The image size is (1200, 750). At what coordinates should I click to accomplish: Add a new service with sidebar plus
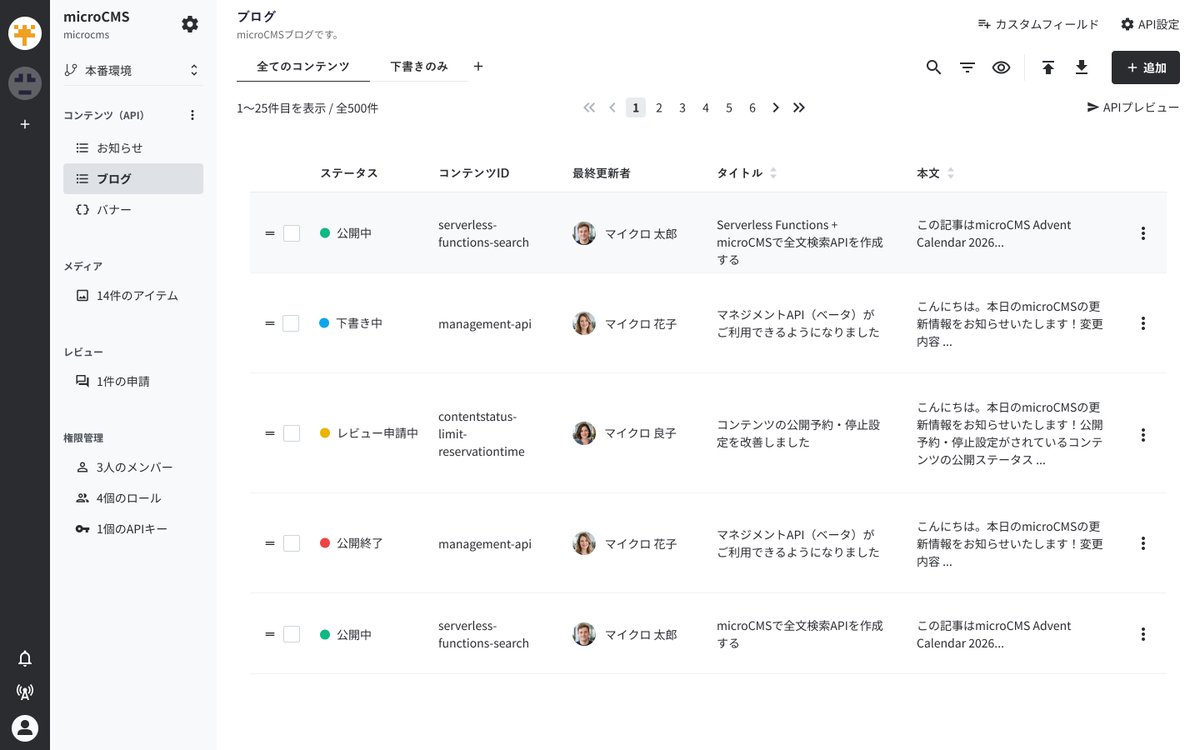[x=25, y=124]
